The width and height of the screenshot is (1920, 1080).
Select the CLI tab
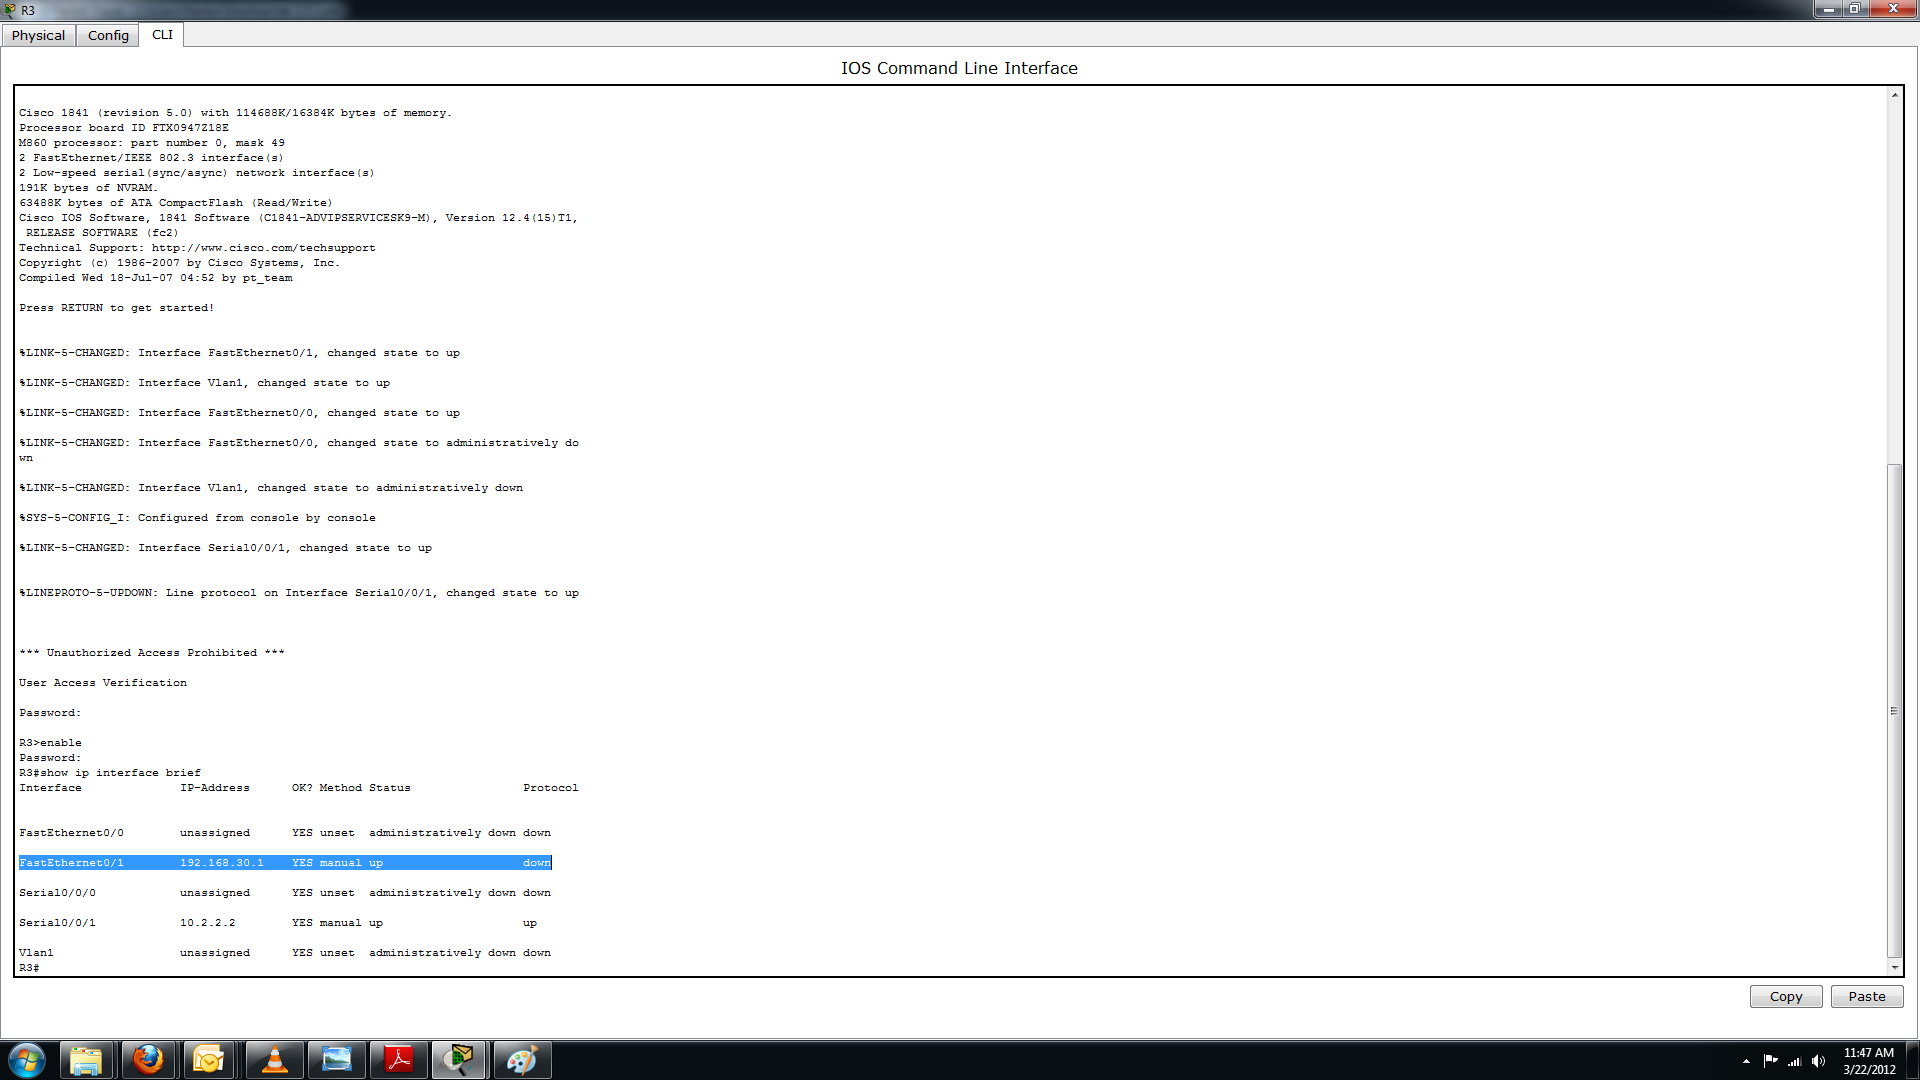(161, 33)
